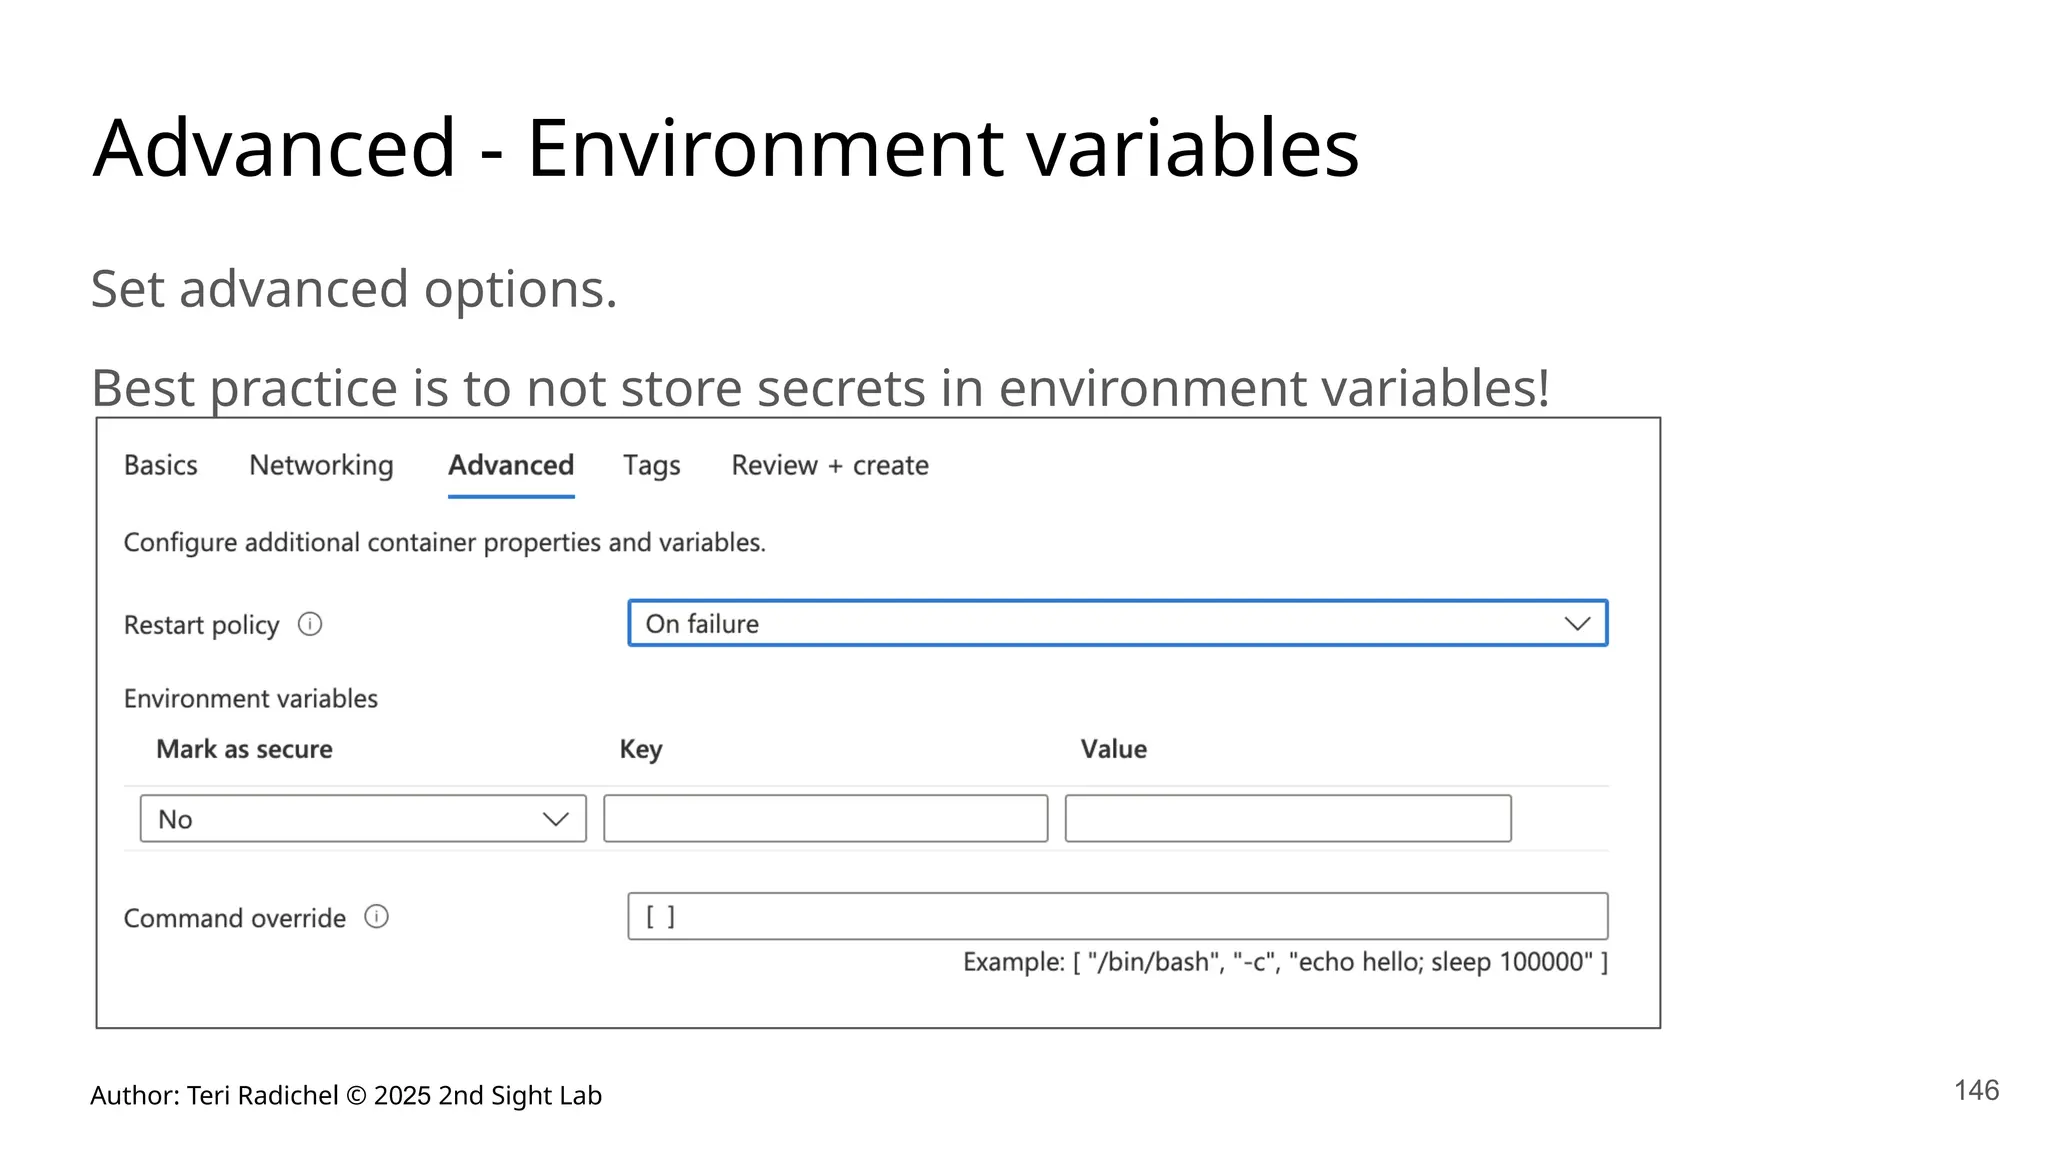Click the Environment variables section label

pyautogui.click(x=251, y=698)
